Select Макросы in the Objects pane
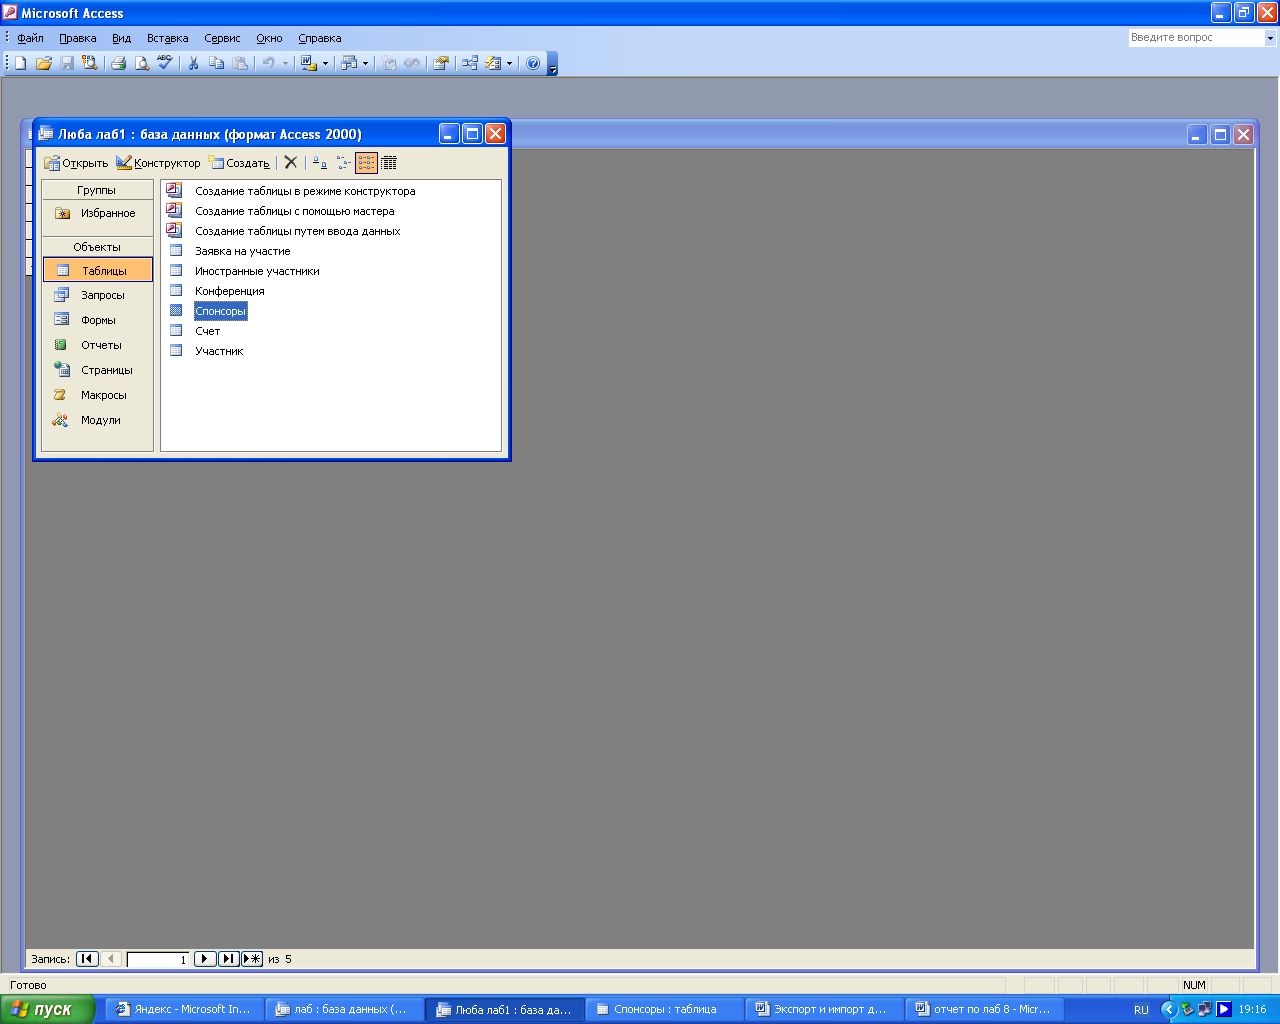 98,395
